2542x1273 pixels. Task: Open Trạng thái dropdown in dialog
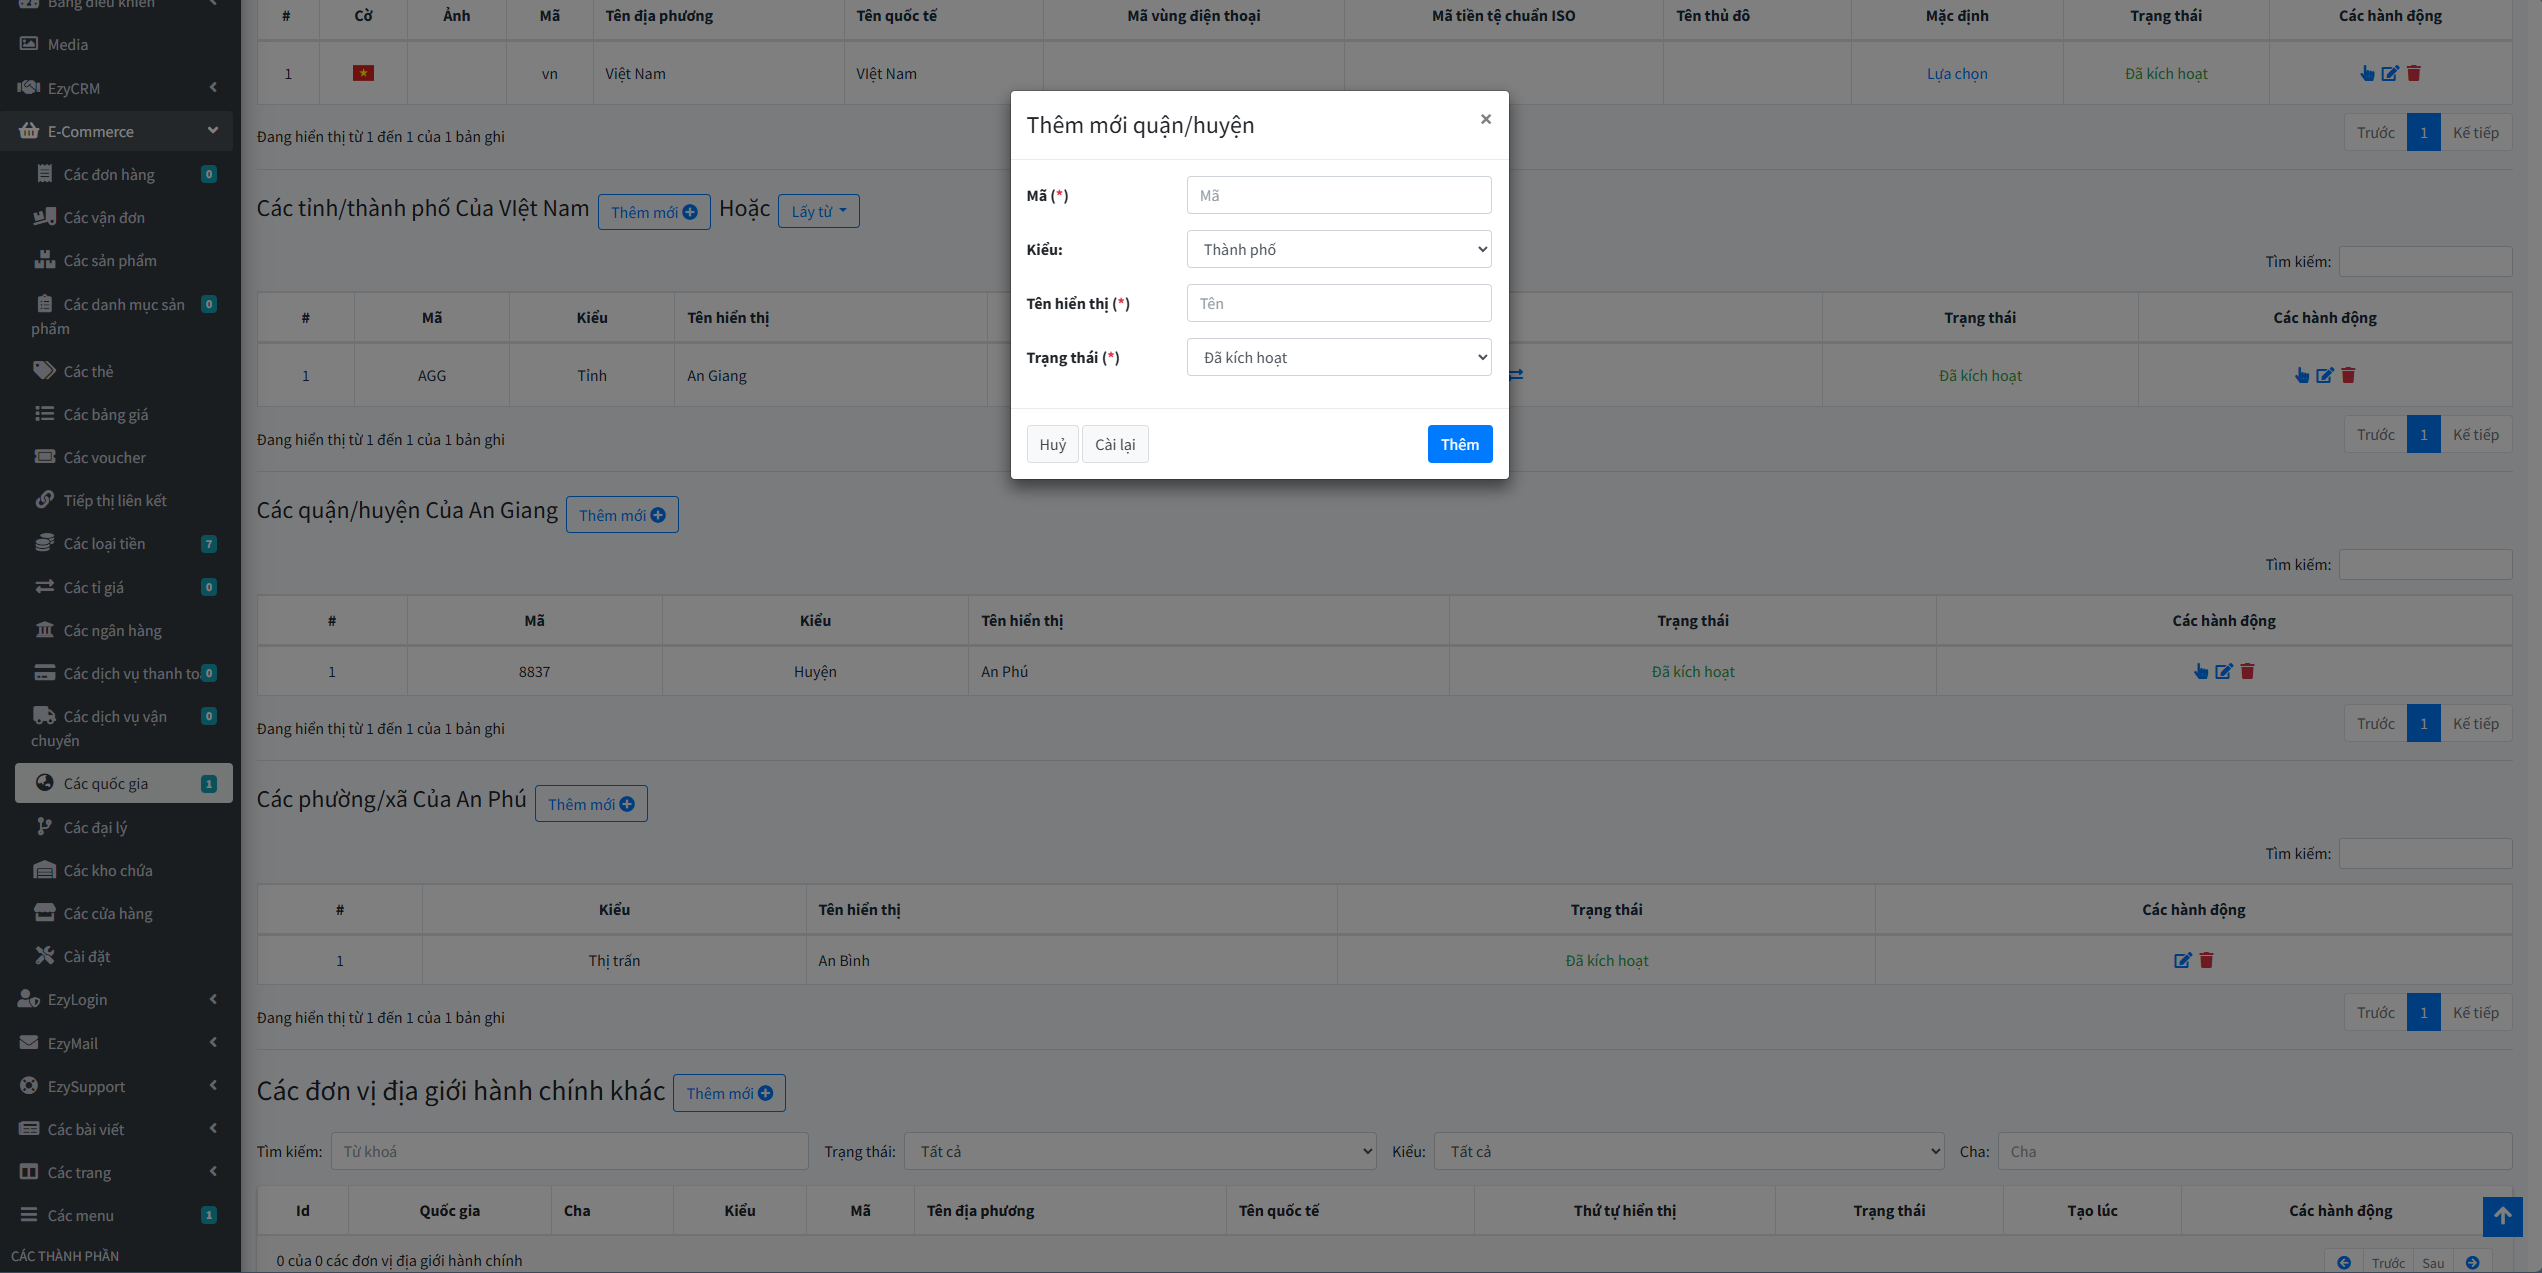coord(1338,357)
